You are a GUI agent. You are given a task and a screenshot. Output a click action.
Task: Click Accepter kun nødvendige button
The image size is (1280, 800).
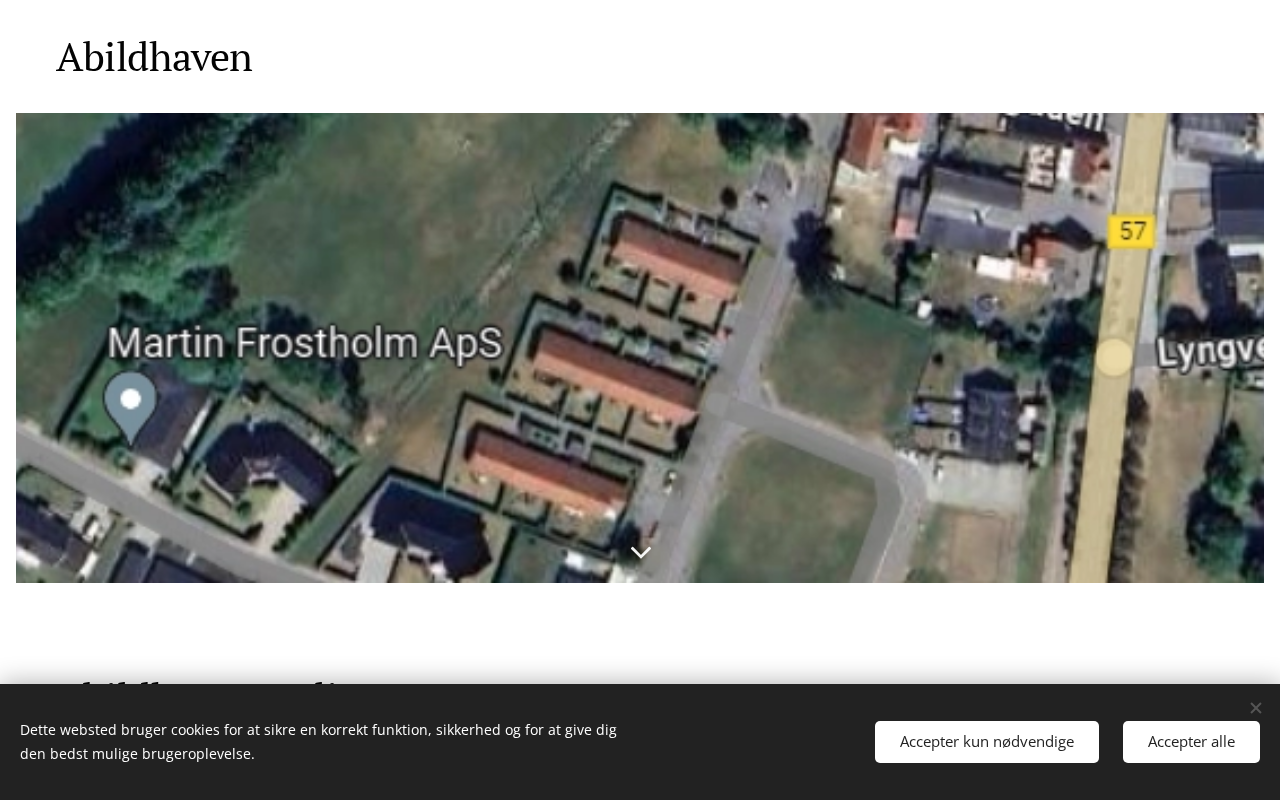[x=987, y=742]
